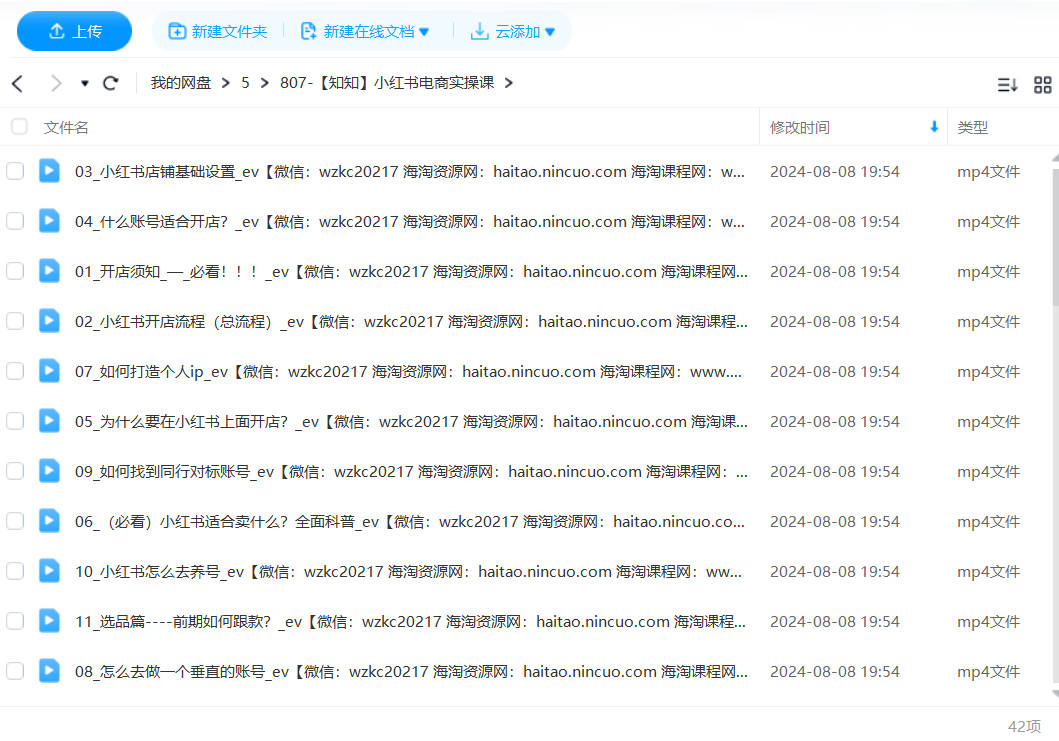The width and height of the screenshot is (1059, 741).
Task: Select file name 09_如何找到同行对标账号_ev
Action: point(411,471)
